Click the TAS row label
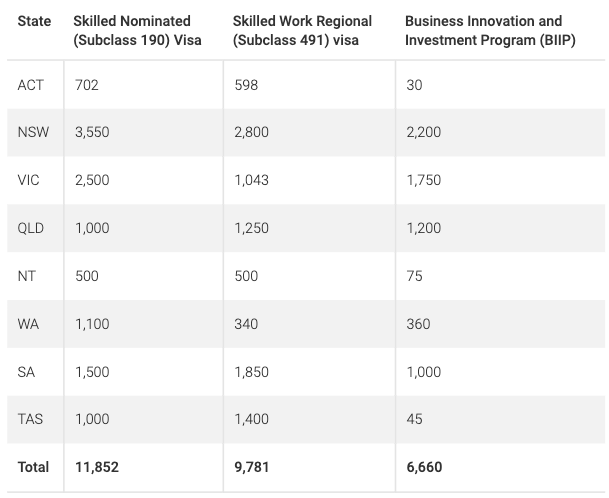This screenshot has height=498, width=609. coord(30,419)
